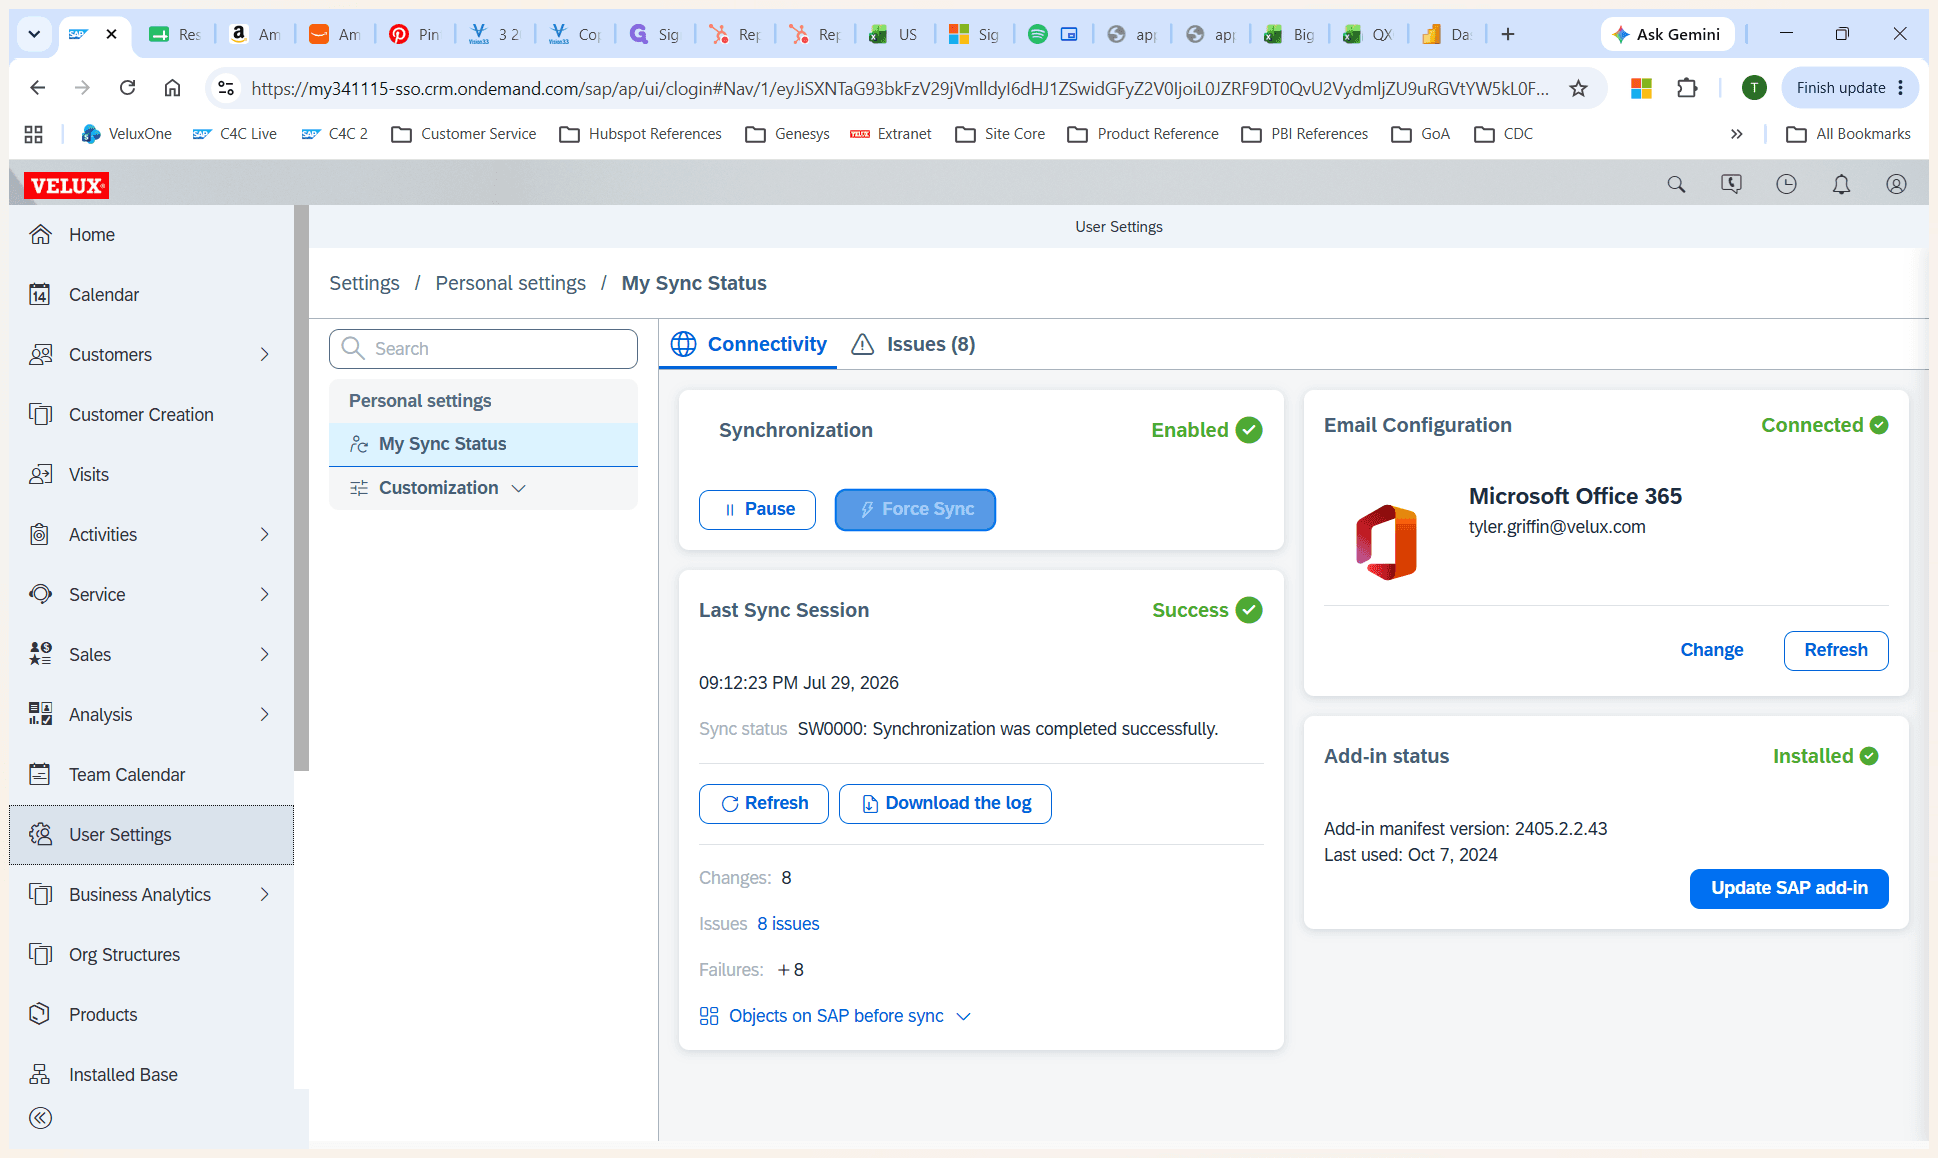Image resolution: width=1938 pixels, height=1158 pixels.
Task: Expand the Service menu chevron
Action: click(x=265, y=595)
